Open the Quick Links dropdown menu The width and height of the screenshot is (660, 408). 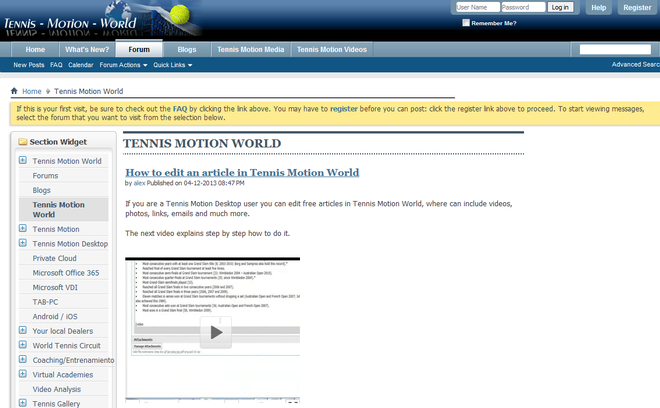(x=173, y=65)
